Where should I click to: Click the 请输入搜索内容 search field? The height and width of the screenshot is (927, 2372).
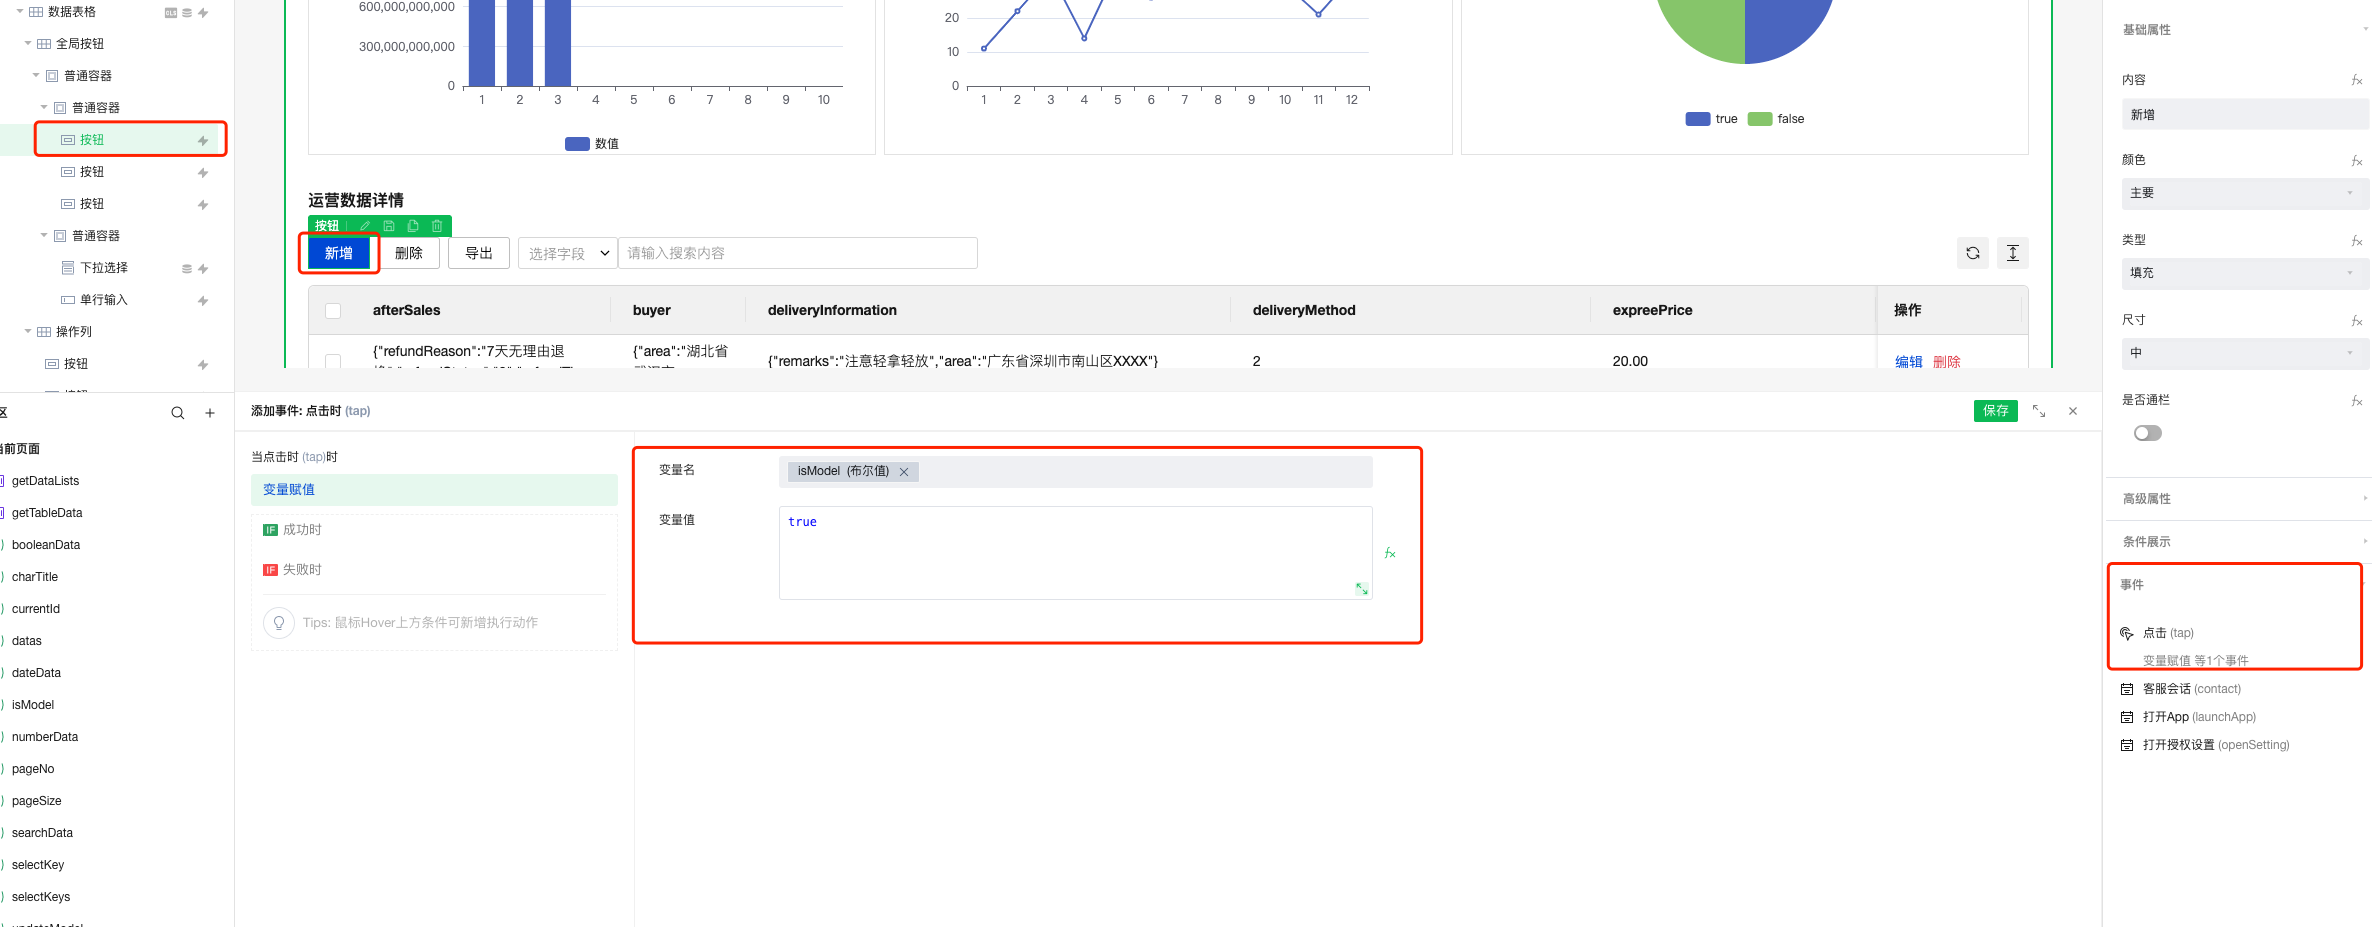(798, 253)
